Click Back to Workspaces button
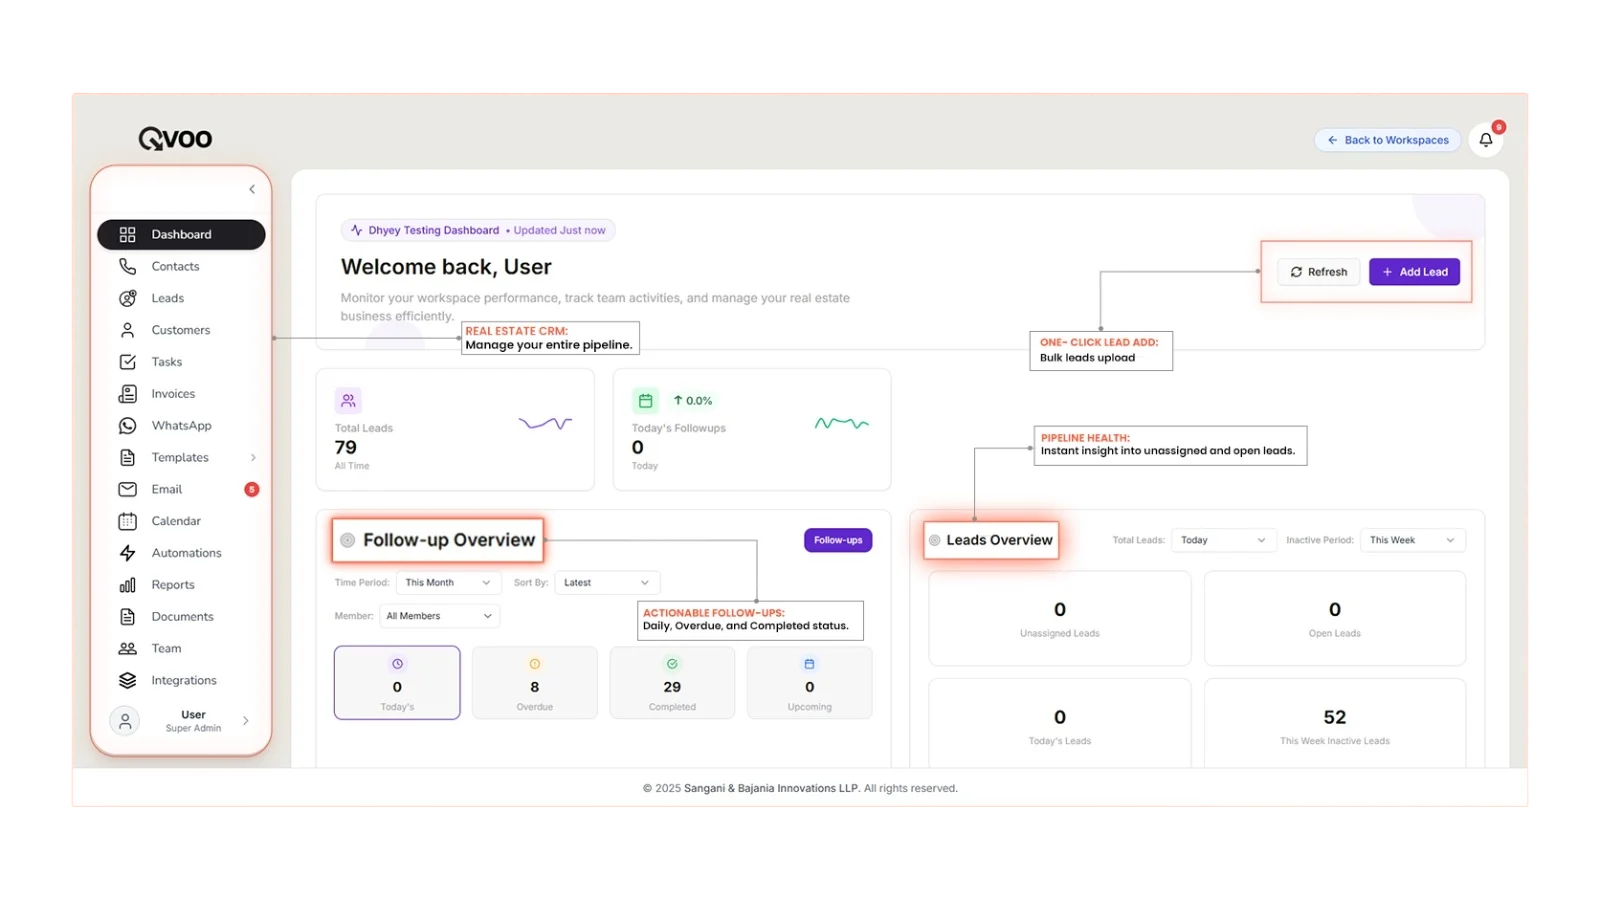 [x=1387, y=140]
